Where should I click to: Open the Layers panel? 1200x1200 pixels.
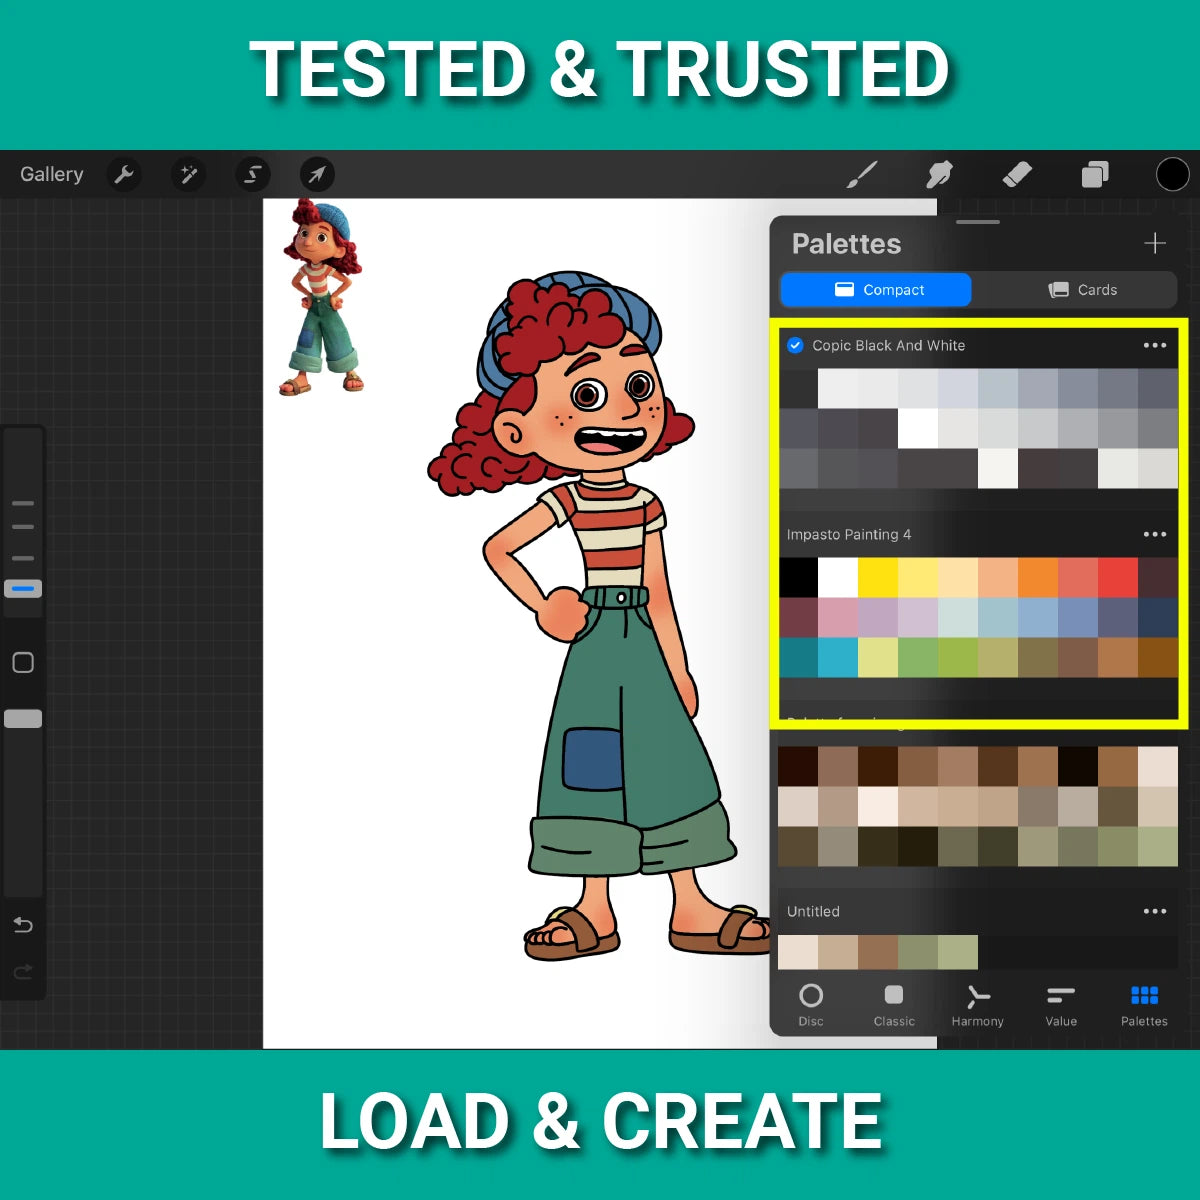[x=1095, y=175]
